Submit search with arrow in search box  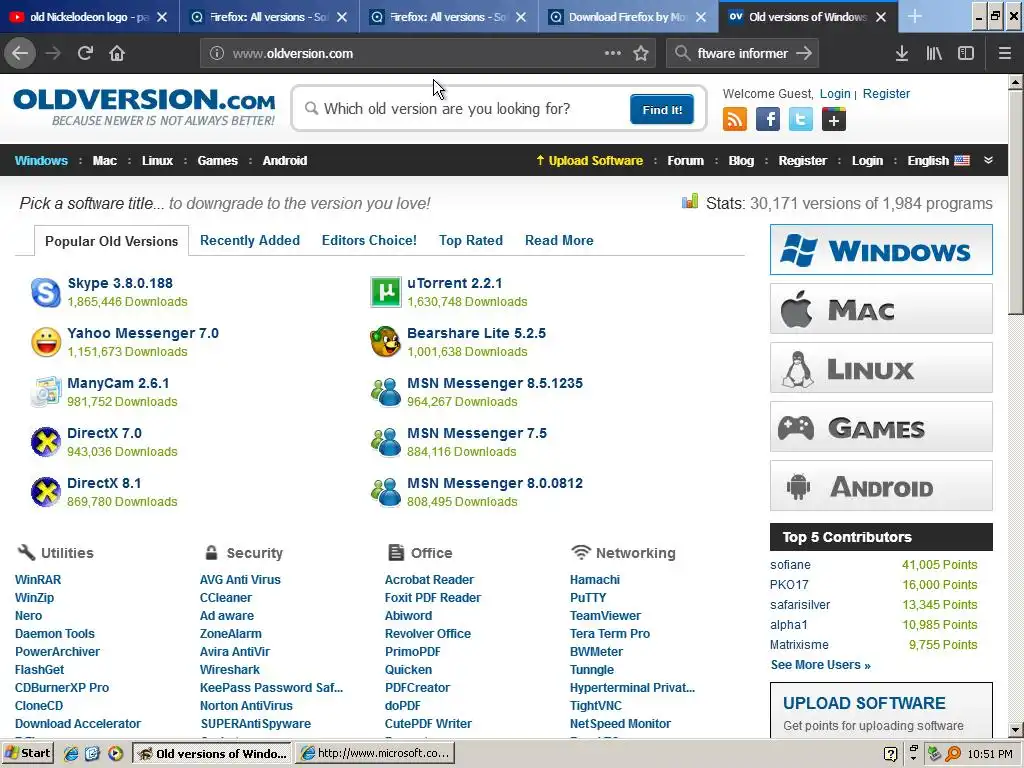tap(804, 54)
